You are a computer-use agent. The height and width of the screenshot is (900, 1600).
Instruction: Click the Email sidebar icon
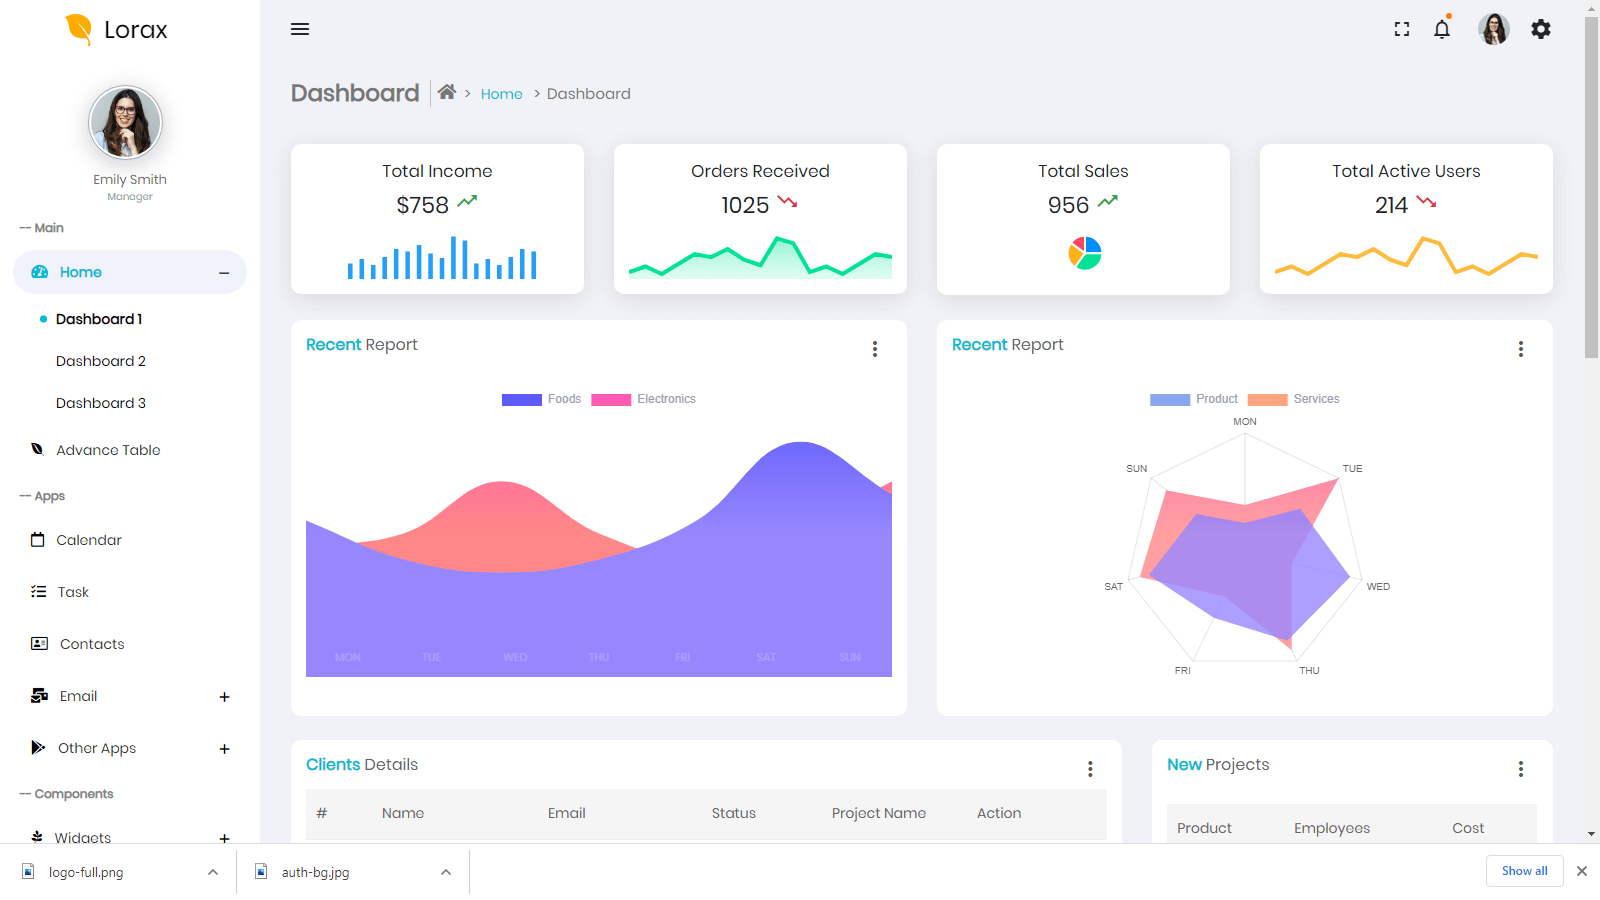(x=37, y=696)
